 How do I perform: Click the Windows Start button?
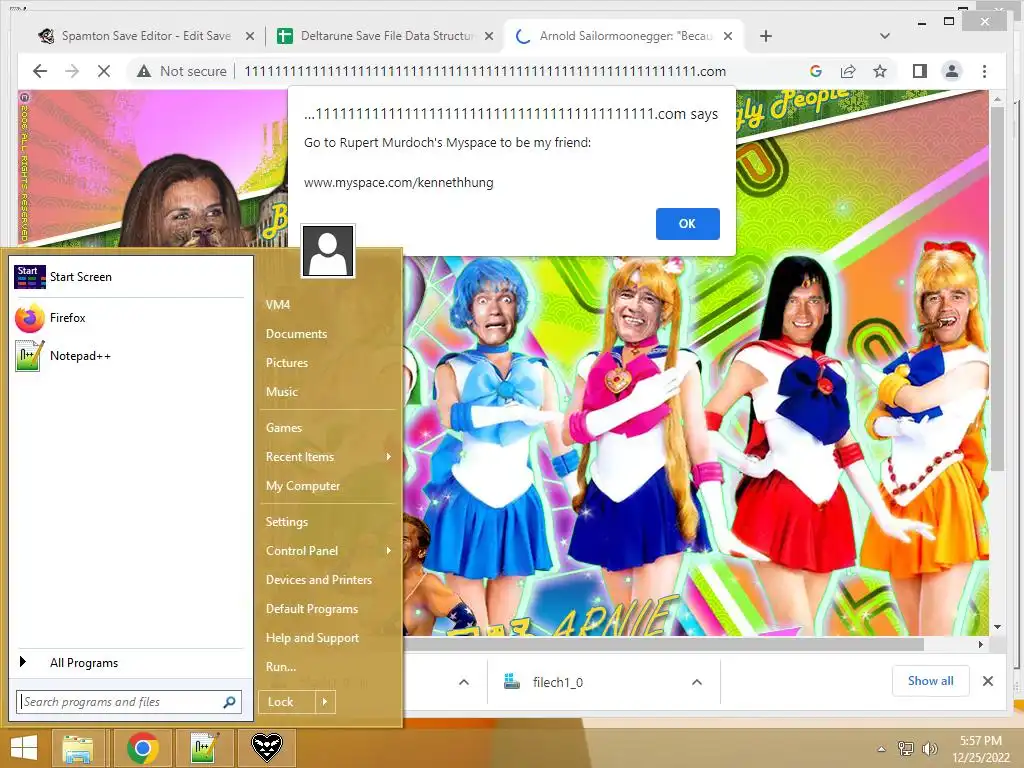(x=25, y=748)
